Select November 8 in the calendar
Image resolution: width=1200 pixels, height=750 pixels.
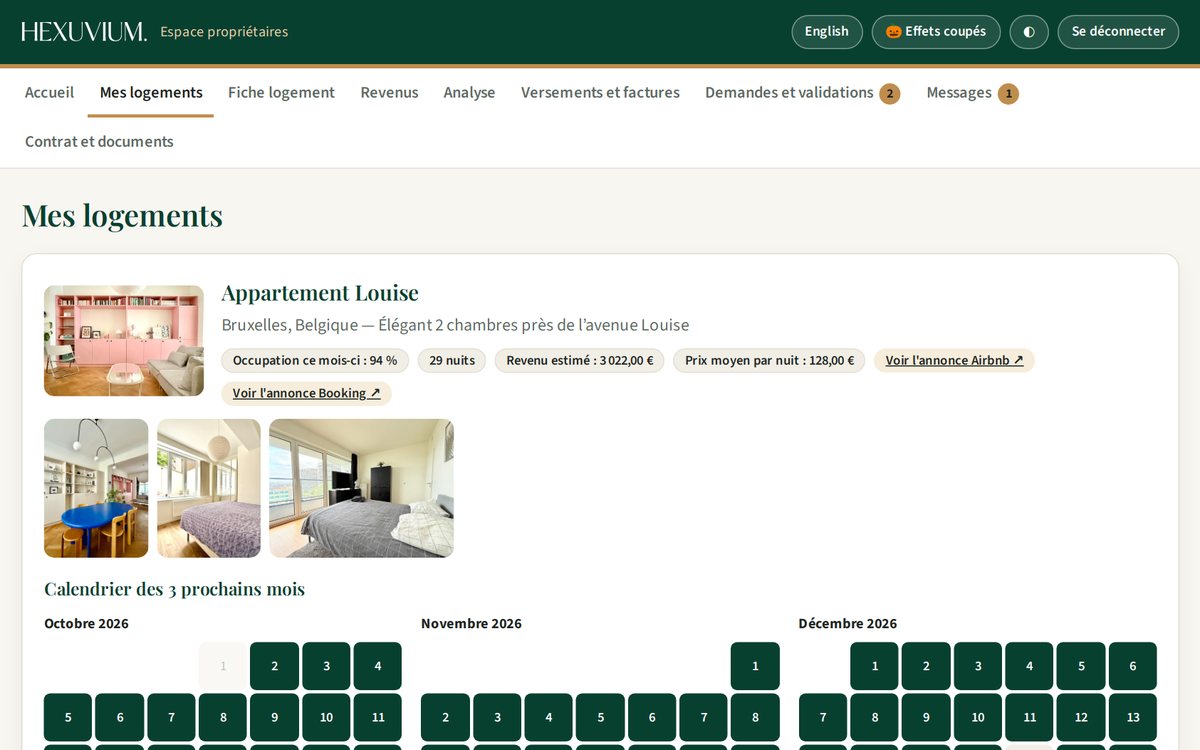click(755, 717)
